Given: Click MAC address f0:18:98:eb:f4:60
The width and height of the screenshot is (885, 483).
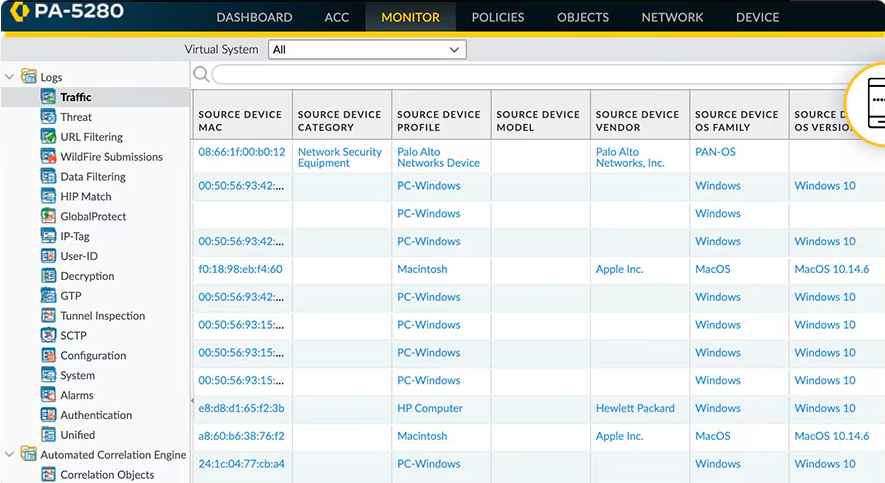Looking at the screenshot, I should [240, 269].
